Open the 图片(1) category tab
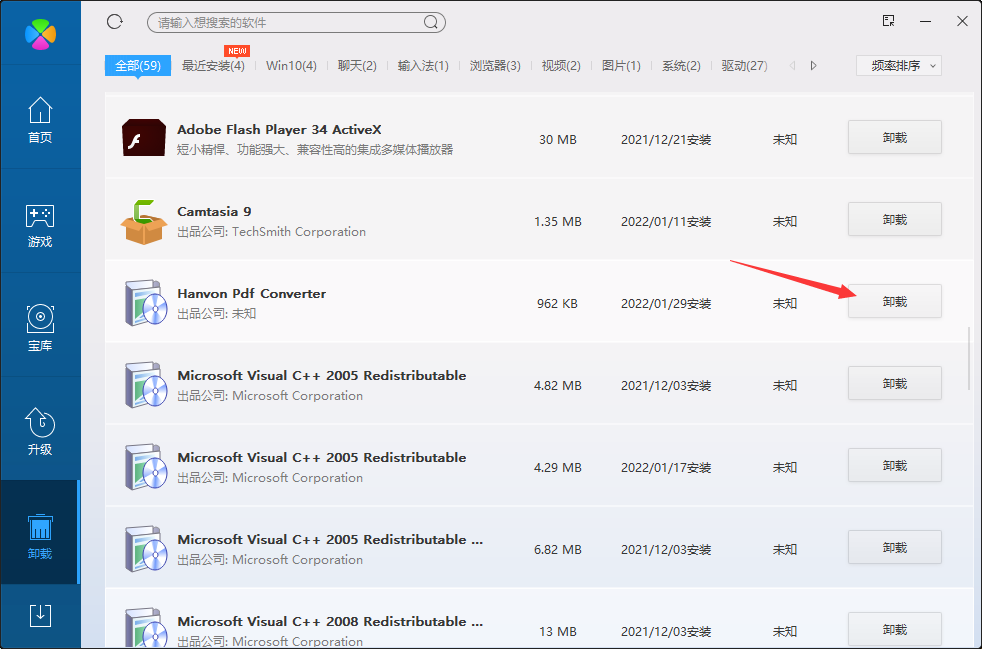982x649 pixels. [x=621, y=66]
